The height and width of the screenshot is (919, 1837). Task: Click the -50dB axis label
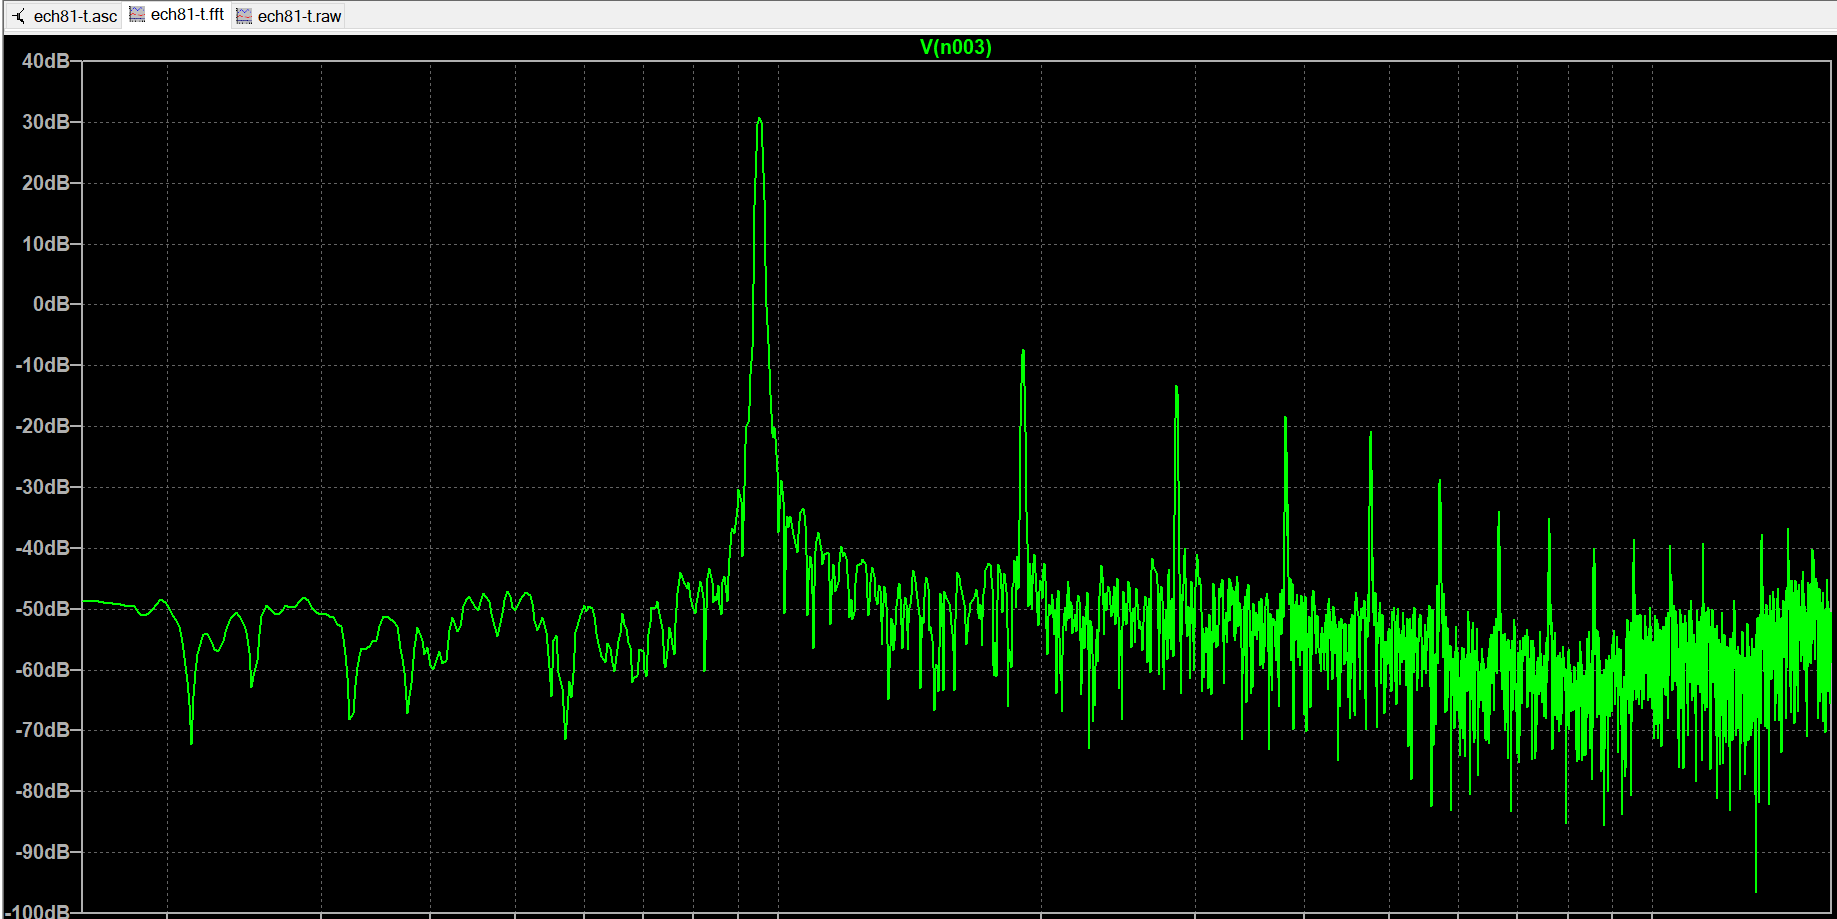coord(43,609)
